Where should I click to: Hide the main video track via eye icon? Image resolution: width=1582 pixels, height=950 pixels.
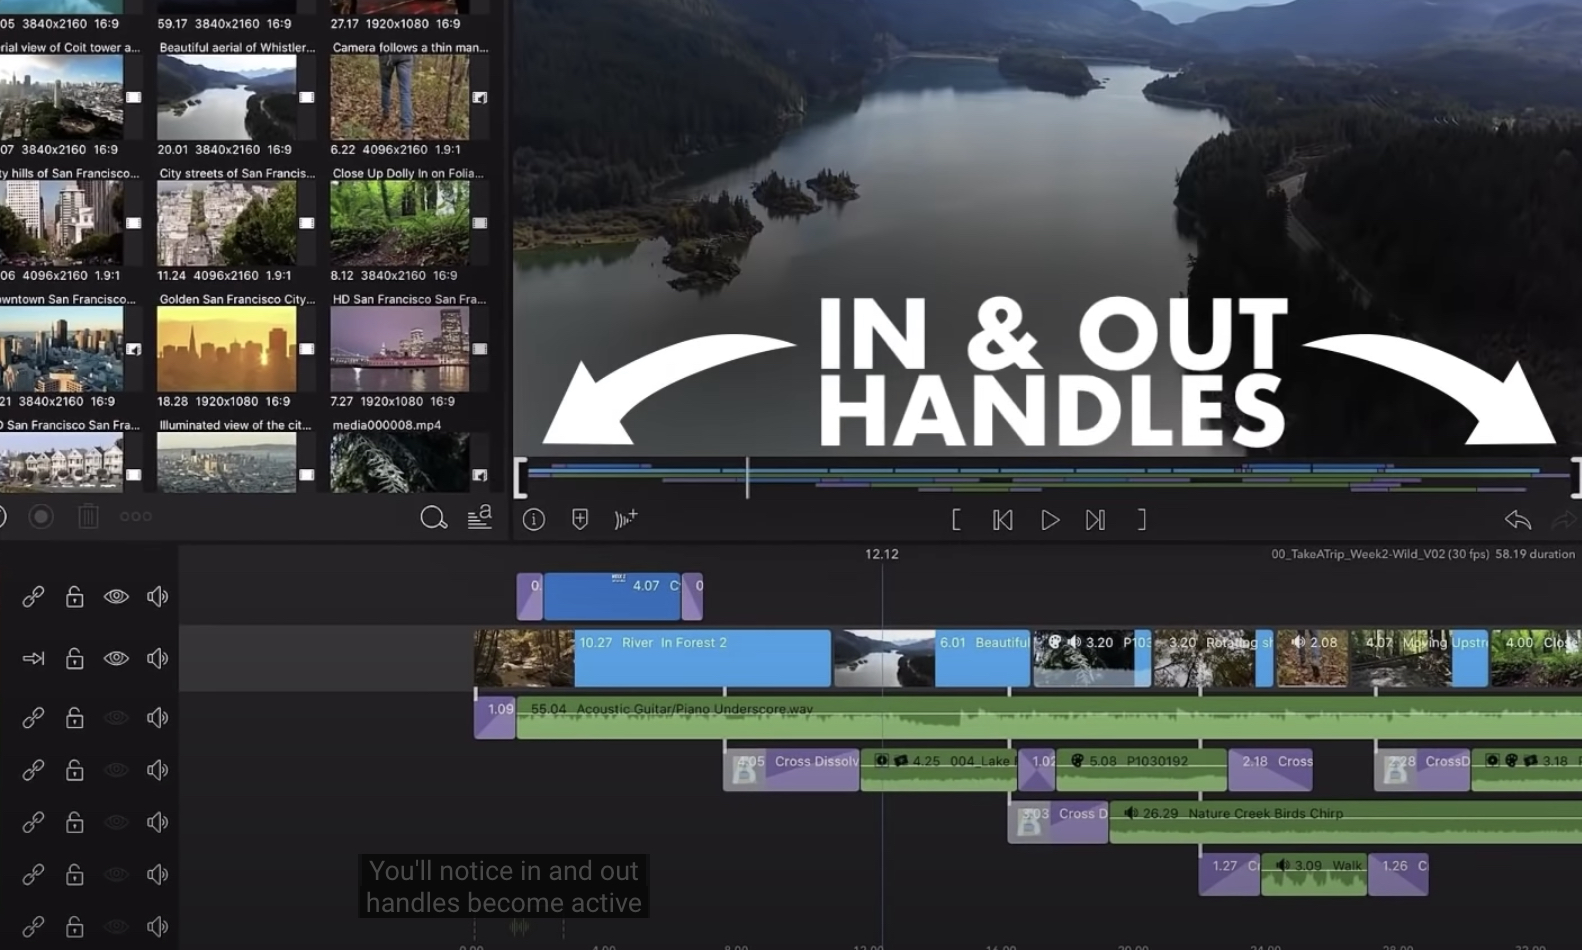tap(116, 658)
